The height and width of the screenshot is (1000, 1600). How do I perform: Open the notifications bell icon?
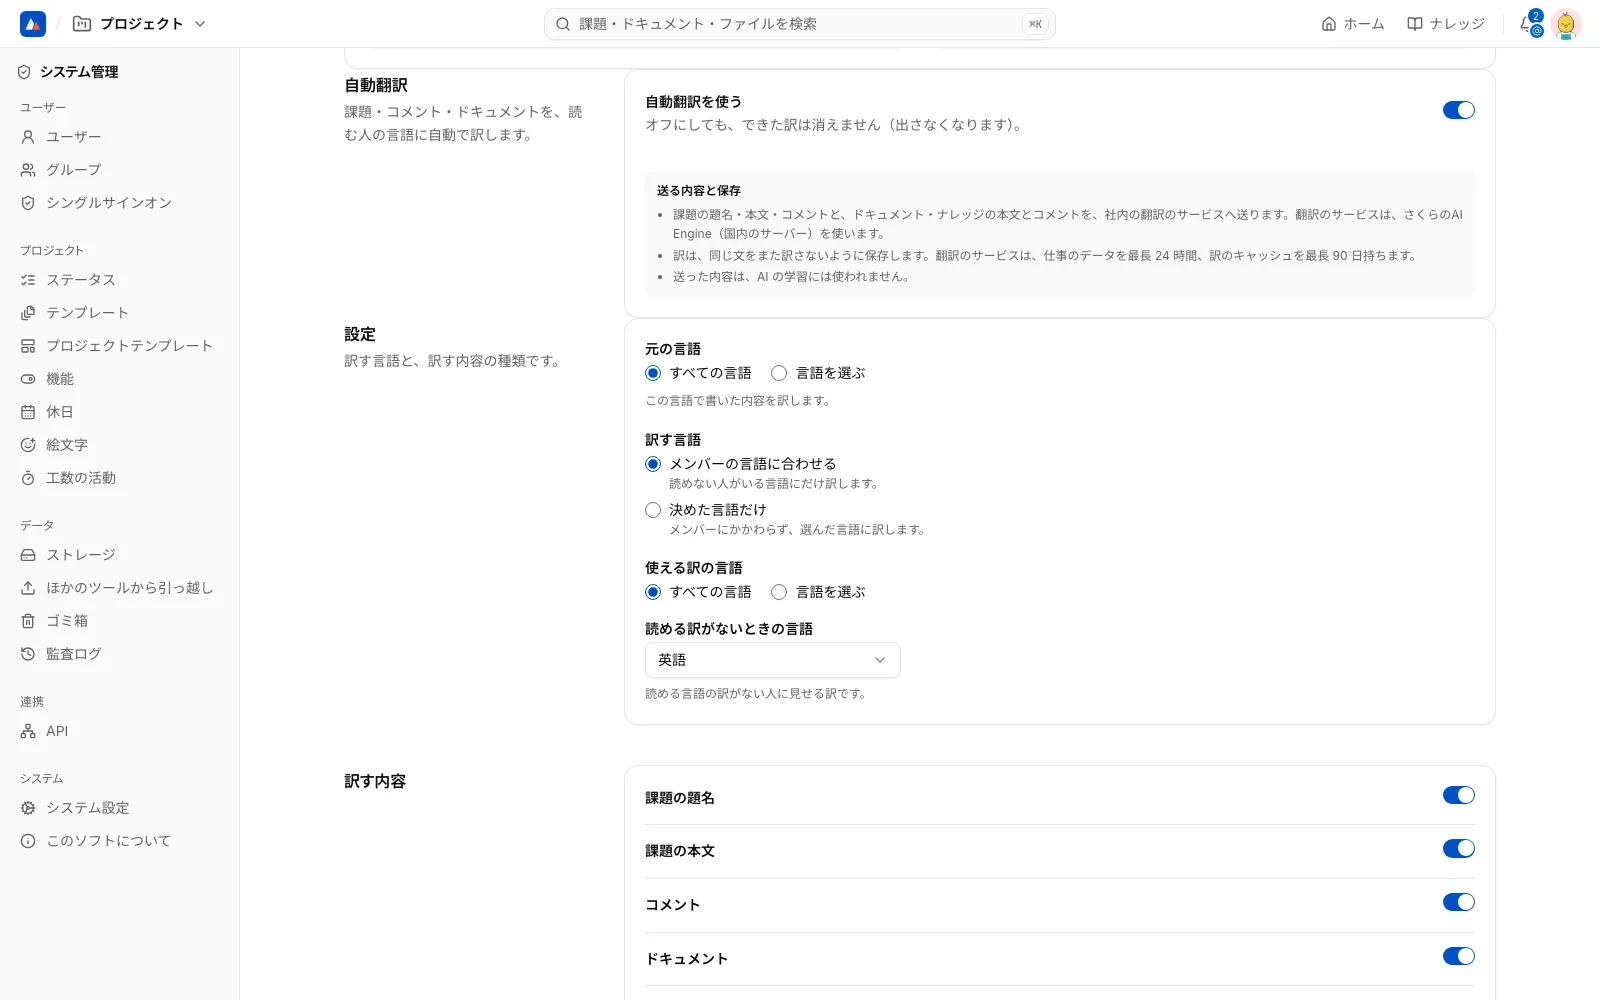pyautogui.click(x=1529, y=24)
